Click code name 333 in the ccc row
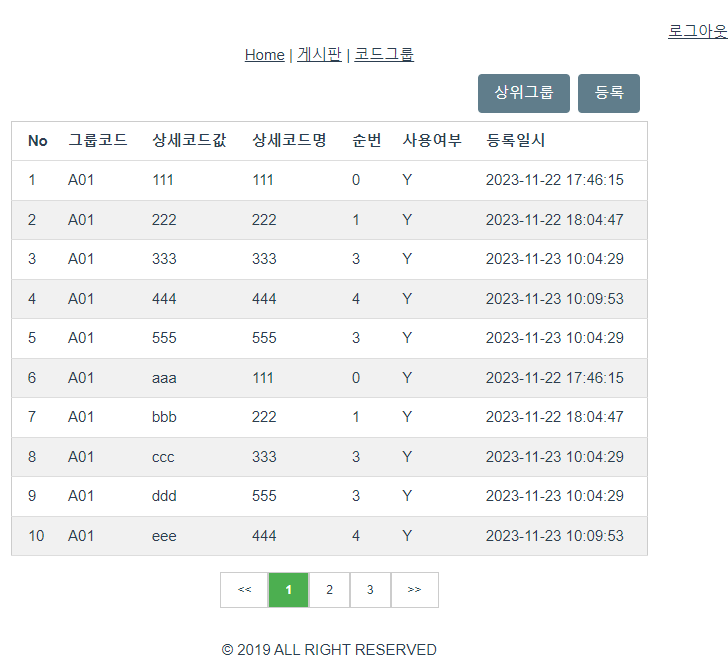The width and height of the screenshot is (728, 666). coord(264,457)
